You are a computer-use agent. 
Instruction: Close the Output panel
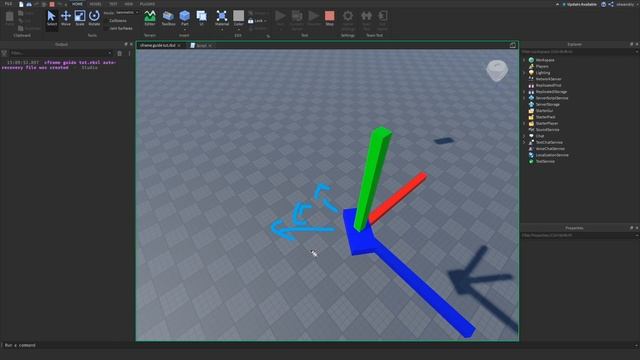tap(131, 44)
